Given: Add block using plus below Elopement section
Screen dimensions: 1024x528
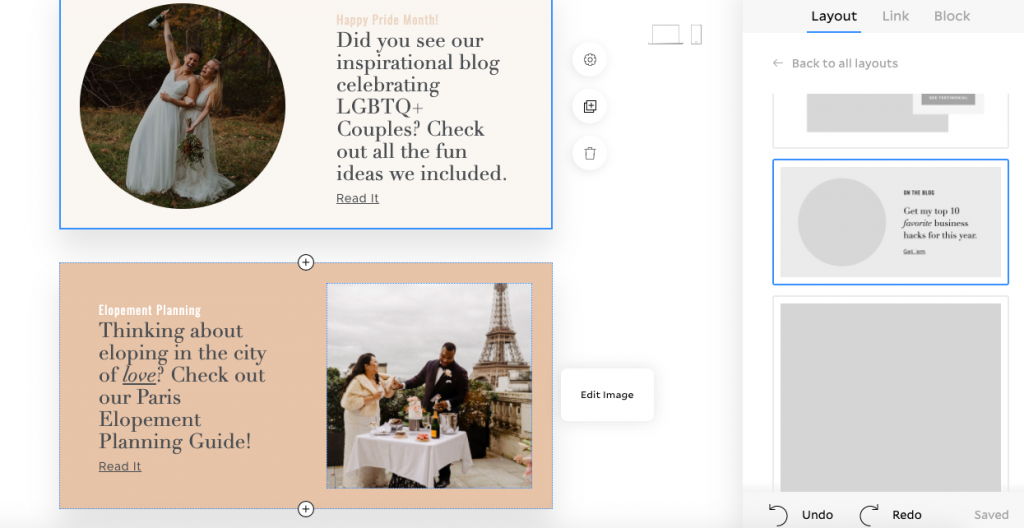Looking at the screenshot, I should coord(306,508).
